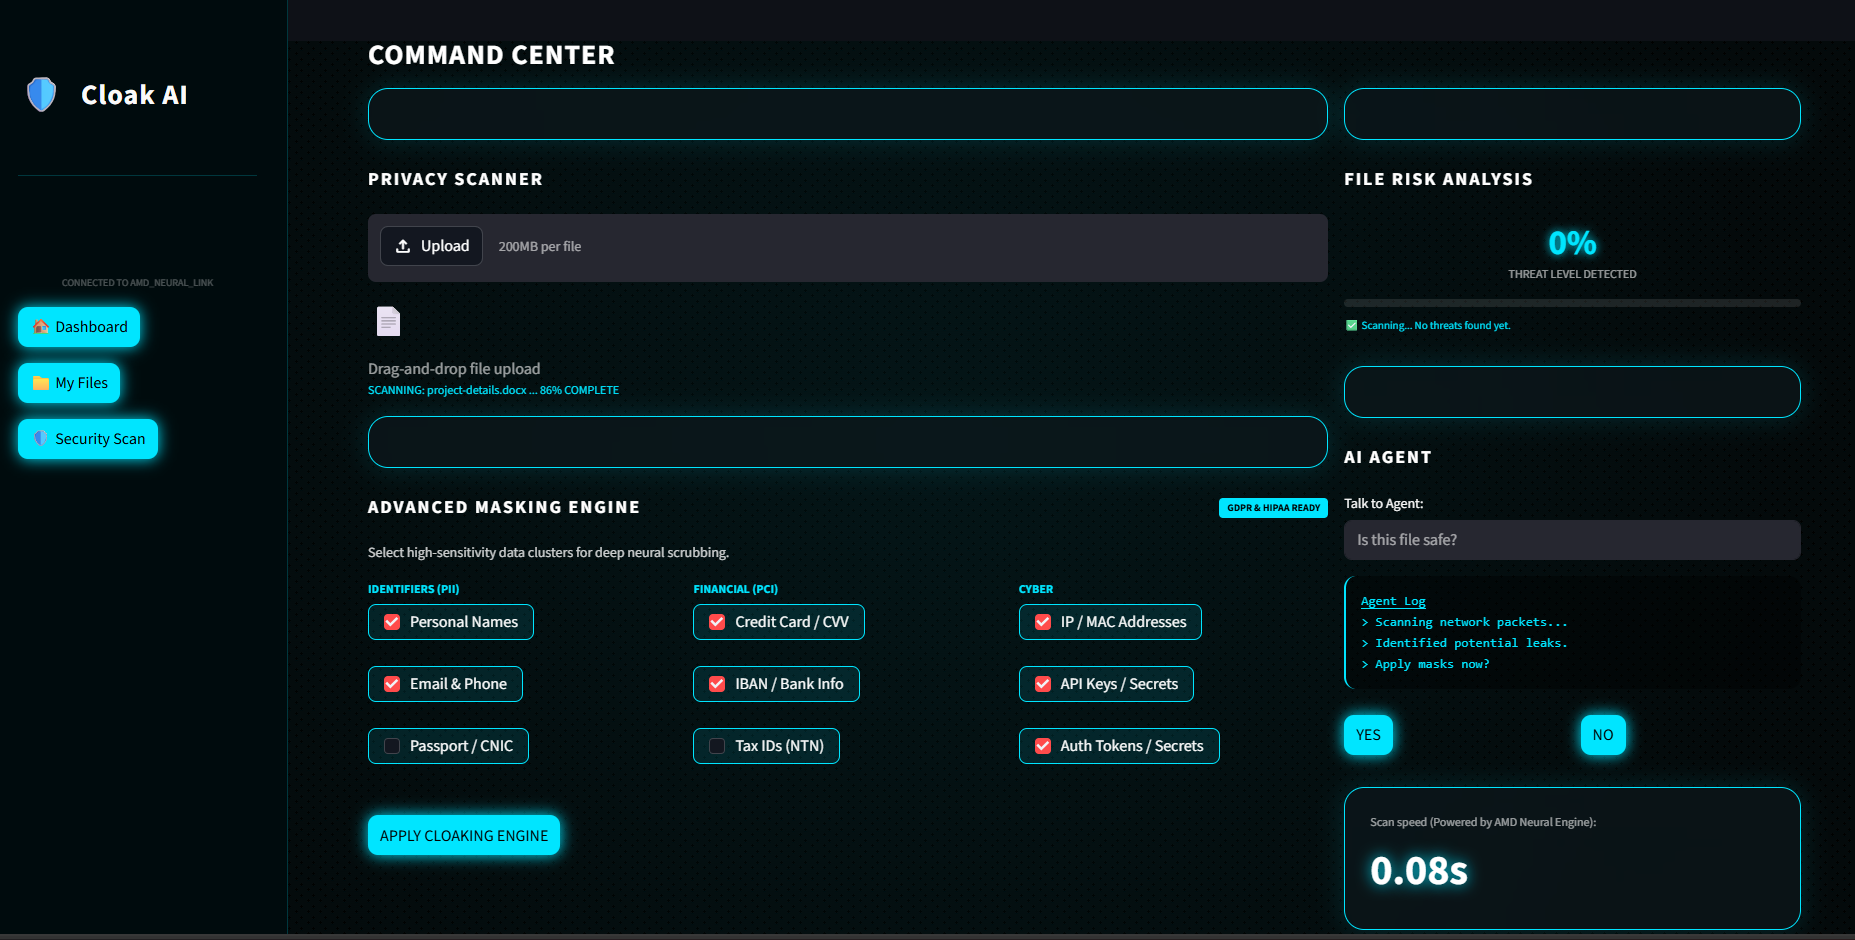Click the GDPR & HIPAA READY badge
Viewport: 1855px width, 940px height.
1273,508
